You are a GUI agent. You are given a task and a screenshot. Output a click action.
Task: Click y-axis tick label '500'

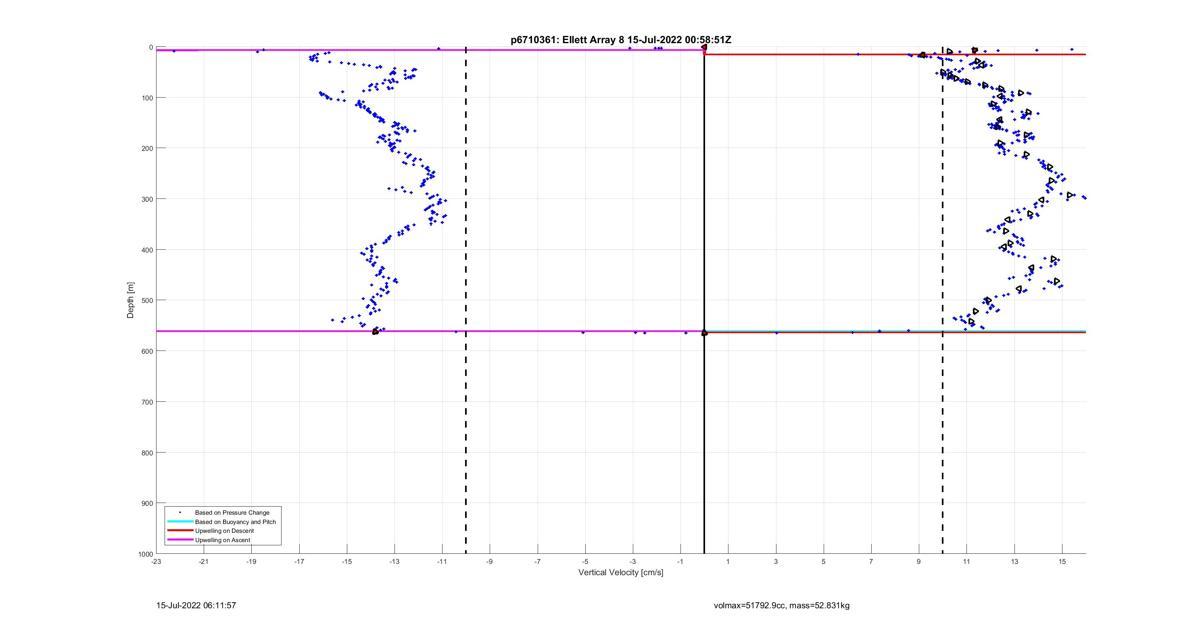(146, 300)
